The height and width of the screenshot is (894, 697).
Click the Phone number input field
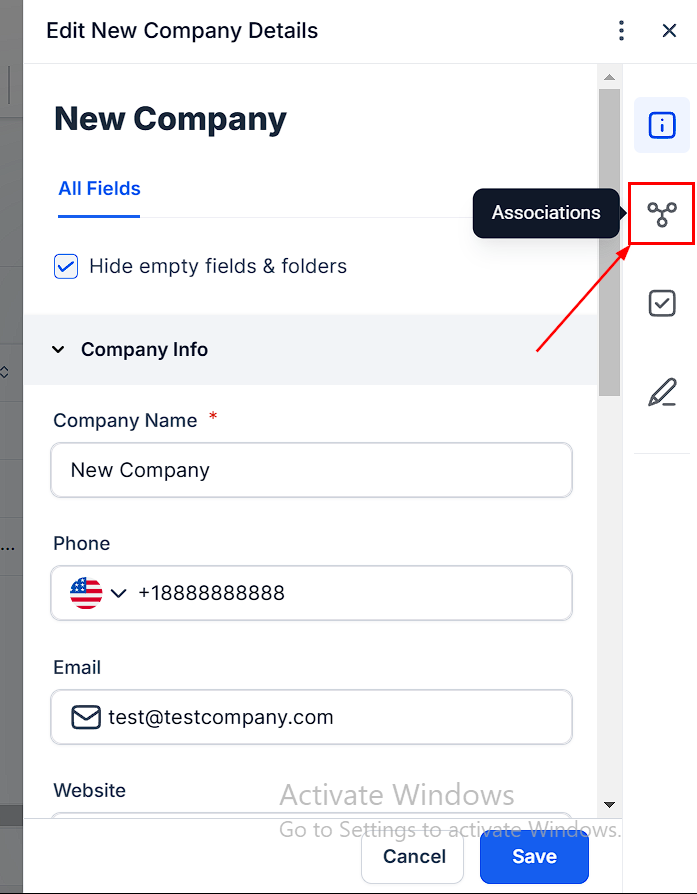tap(350, 593)
